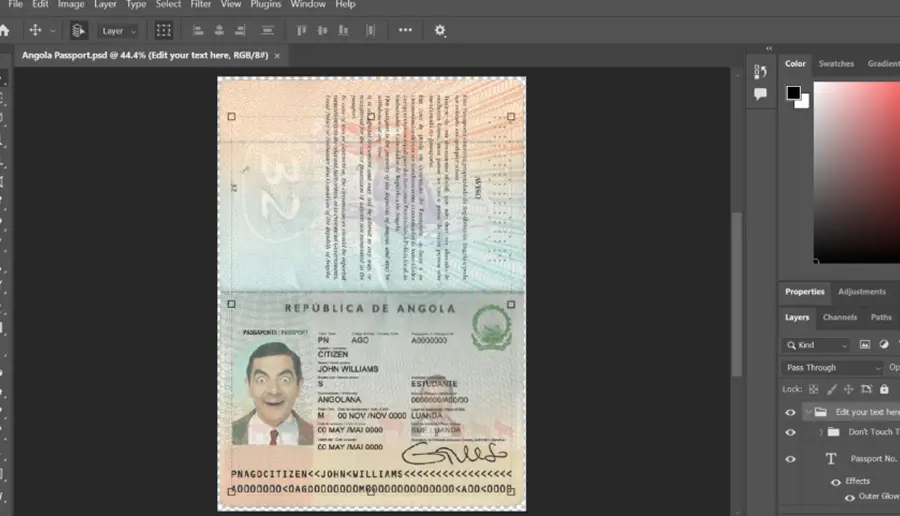This screenshot has width=900, height=516.
Task: Open the Filter menu
Action: click(x=201, y=4)
